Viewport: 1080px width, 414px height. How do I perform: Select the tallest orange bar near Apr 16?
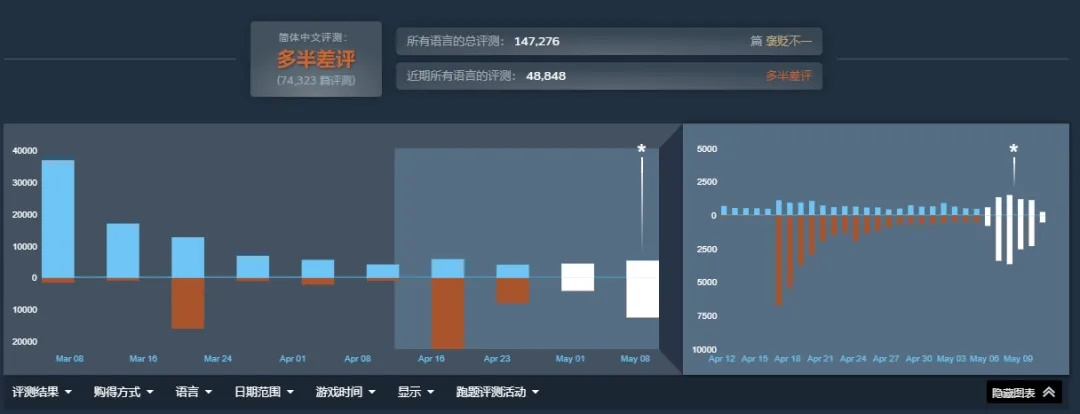[448, 313]
